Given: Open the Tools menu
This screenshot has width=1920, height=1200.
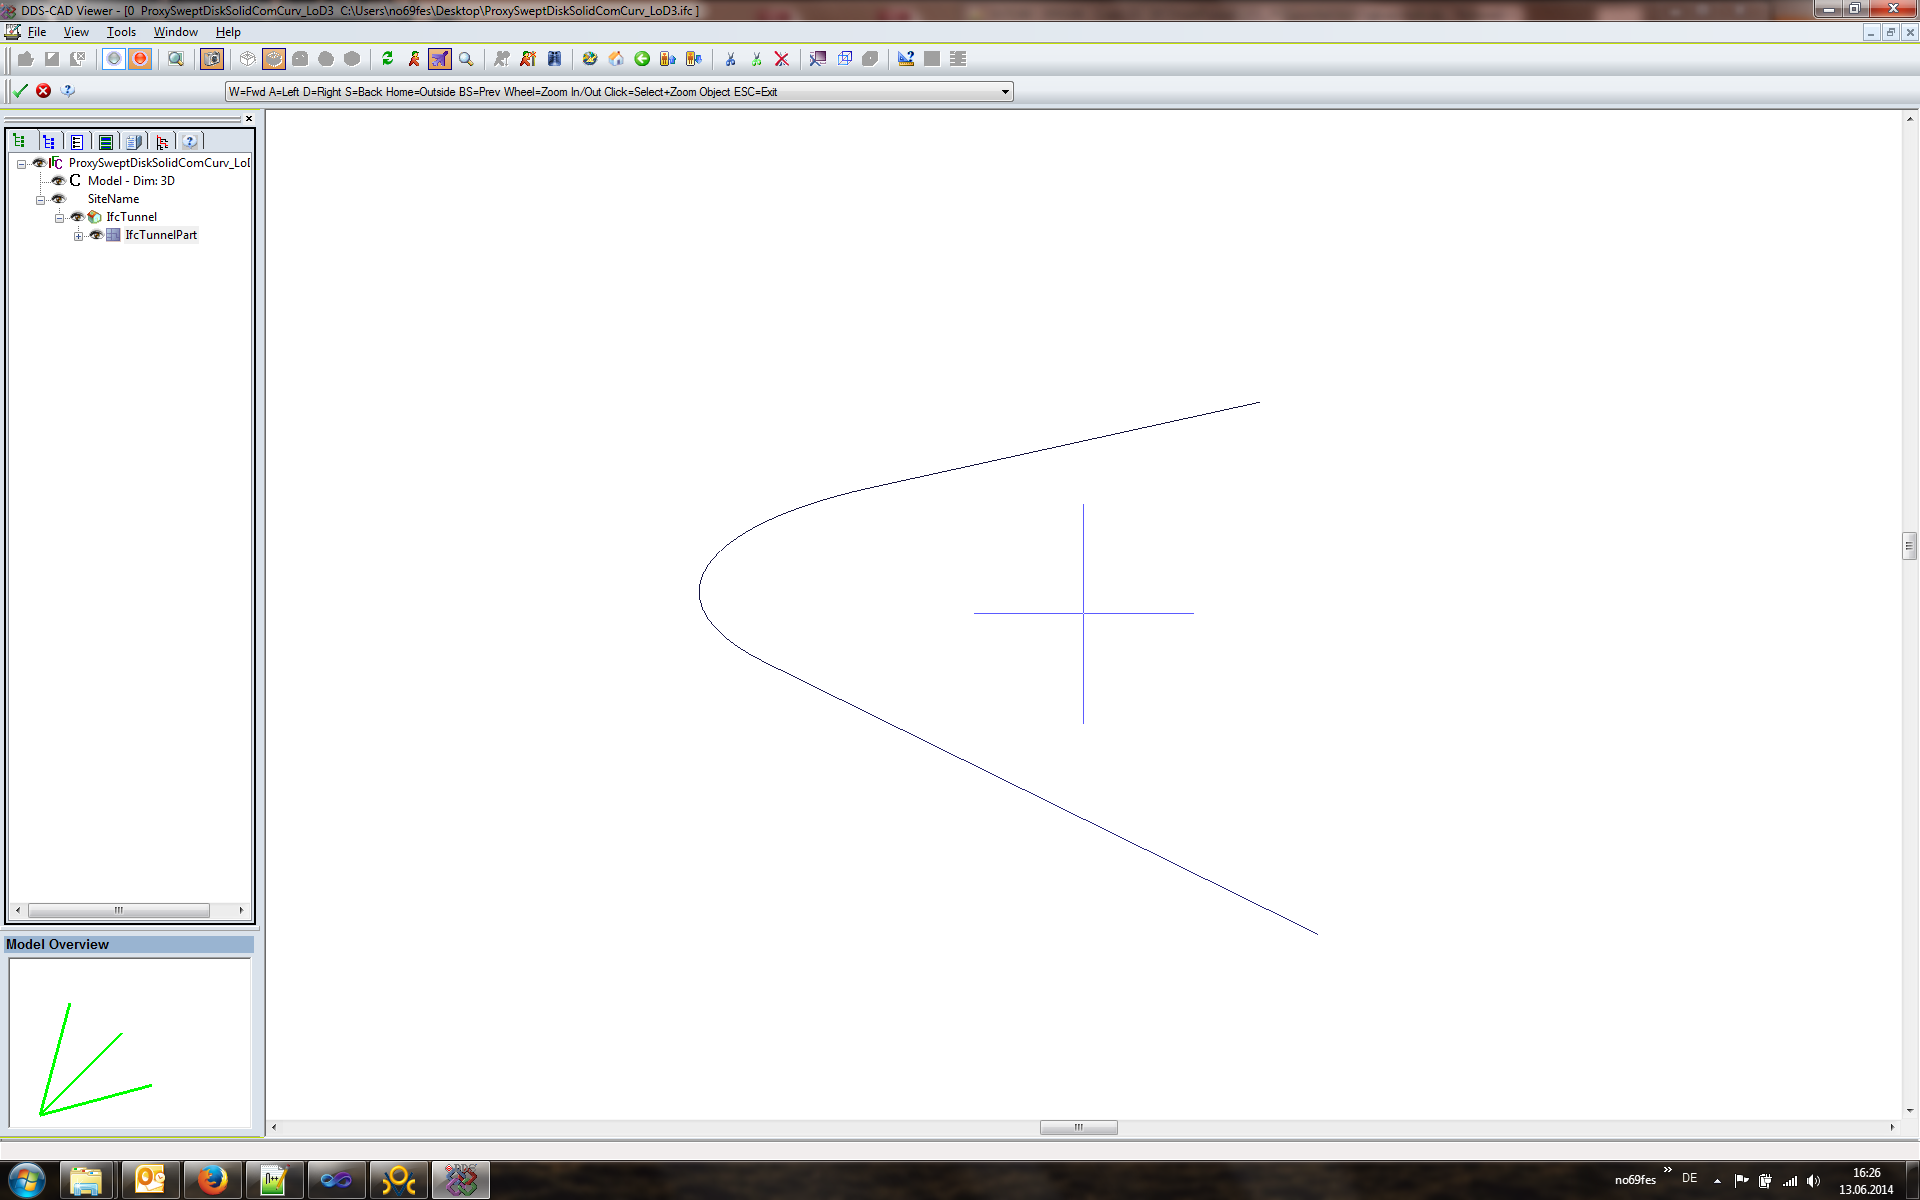Looking at the screenshot, I should [121, 32].
